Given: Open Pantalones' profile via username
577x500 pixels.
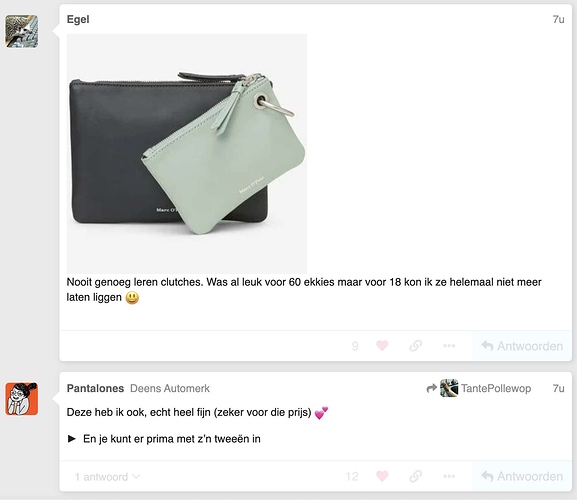Looking at the screenshot, I should click(95, 388).
